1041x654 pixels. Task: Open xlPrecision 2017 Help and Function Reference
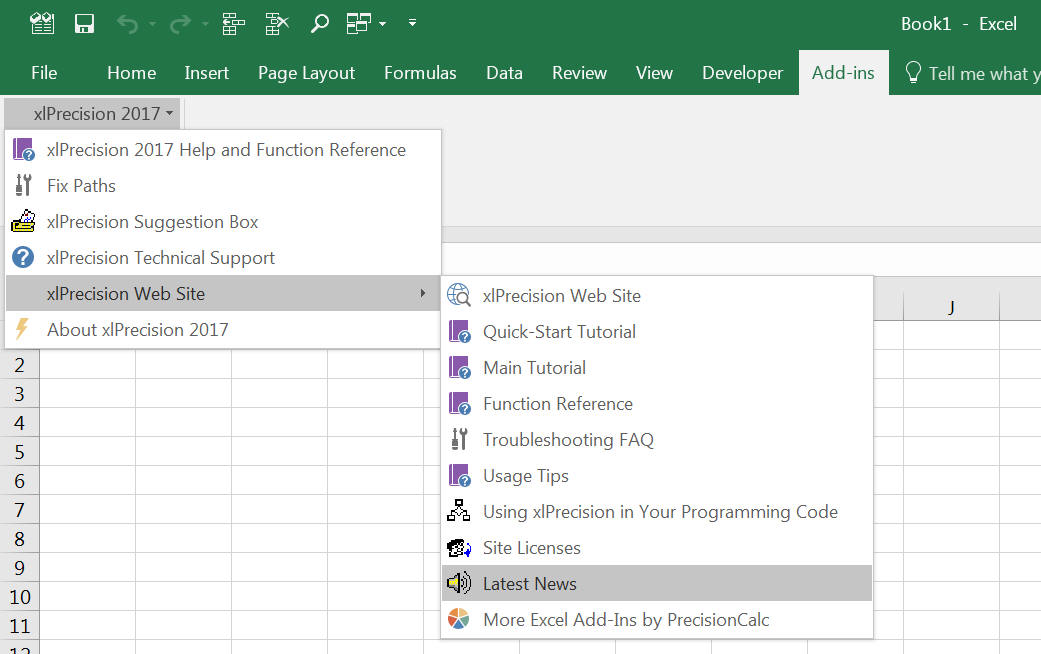tap(223, 149)
